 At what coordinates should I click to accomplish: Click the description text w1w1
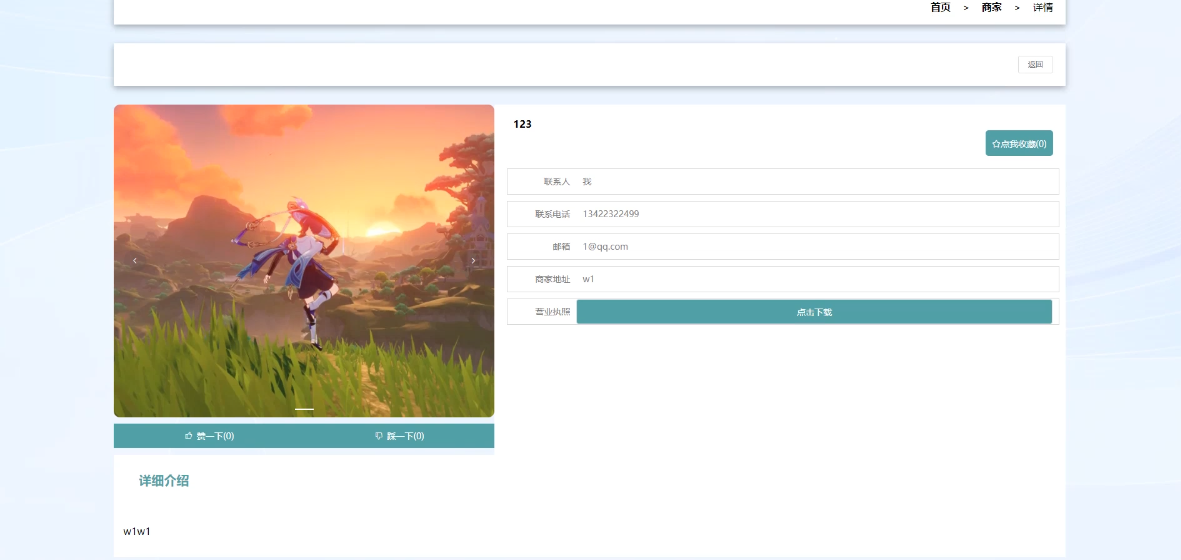point(137,531)
